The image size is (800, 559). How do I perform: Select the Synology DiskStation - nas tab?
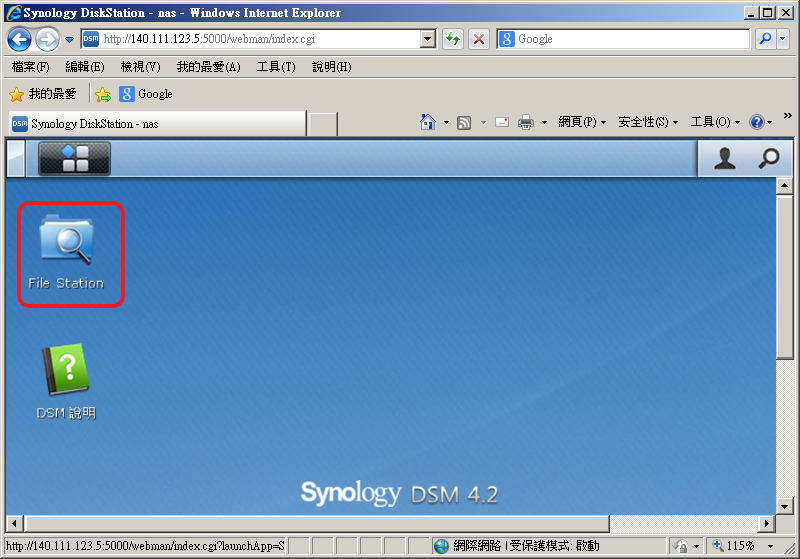click(157, 123)
